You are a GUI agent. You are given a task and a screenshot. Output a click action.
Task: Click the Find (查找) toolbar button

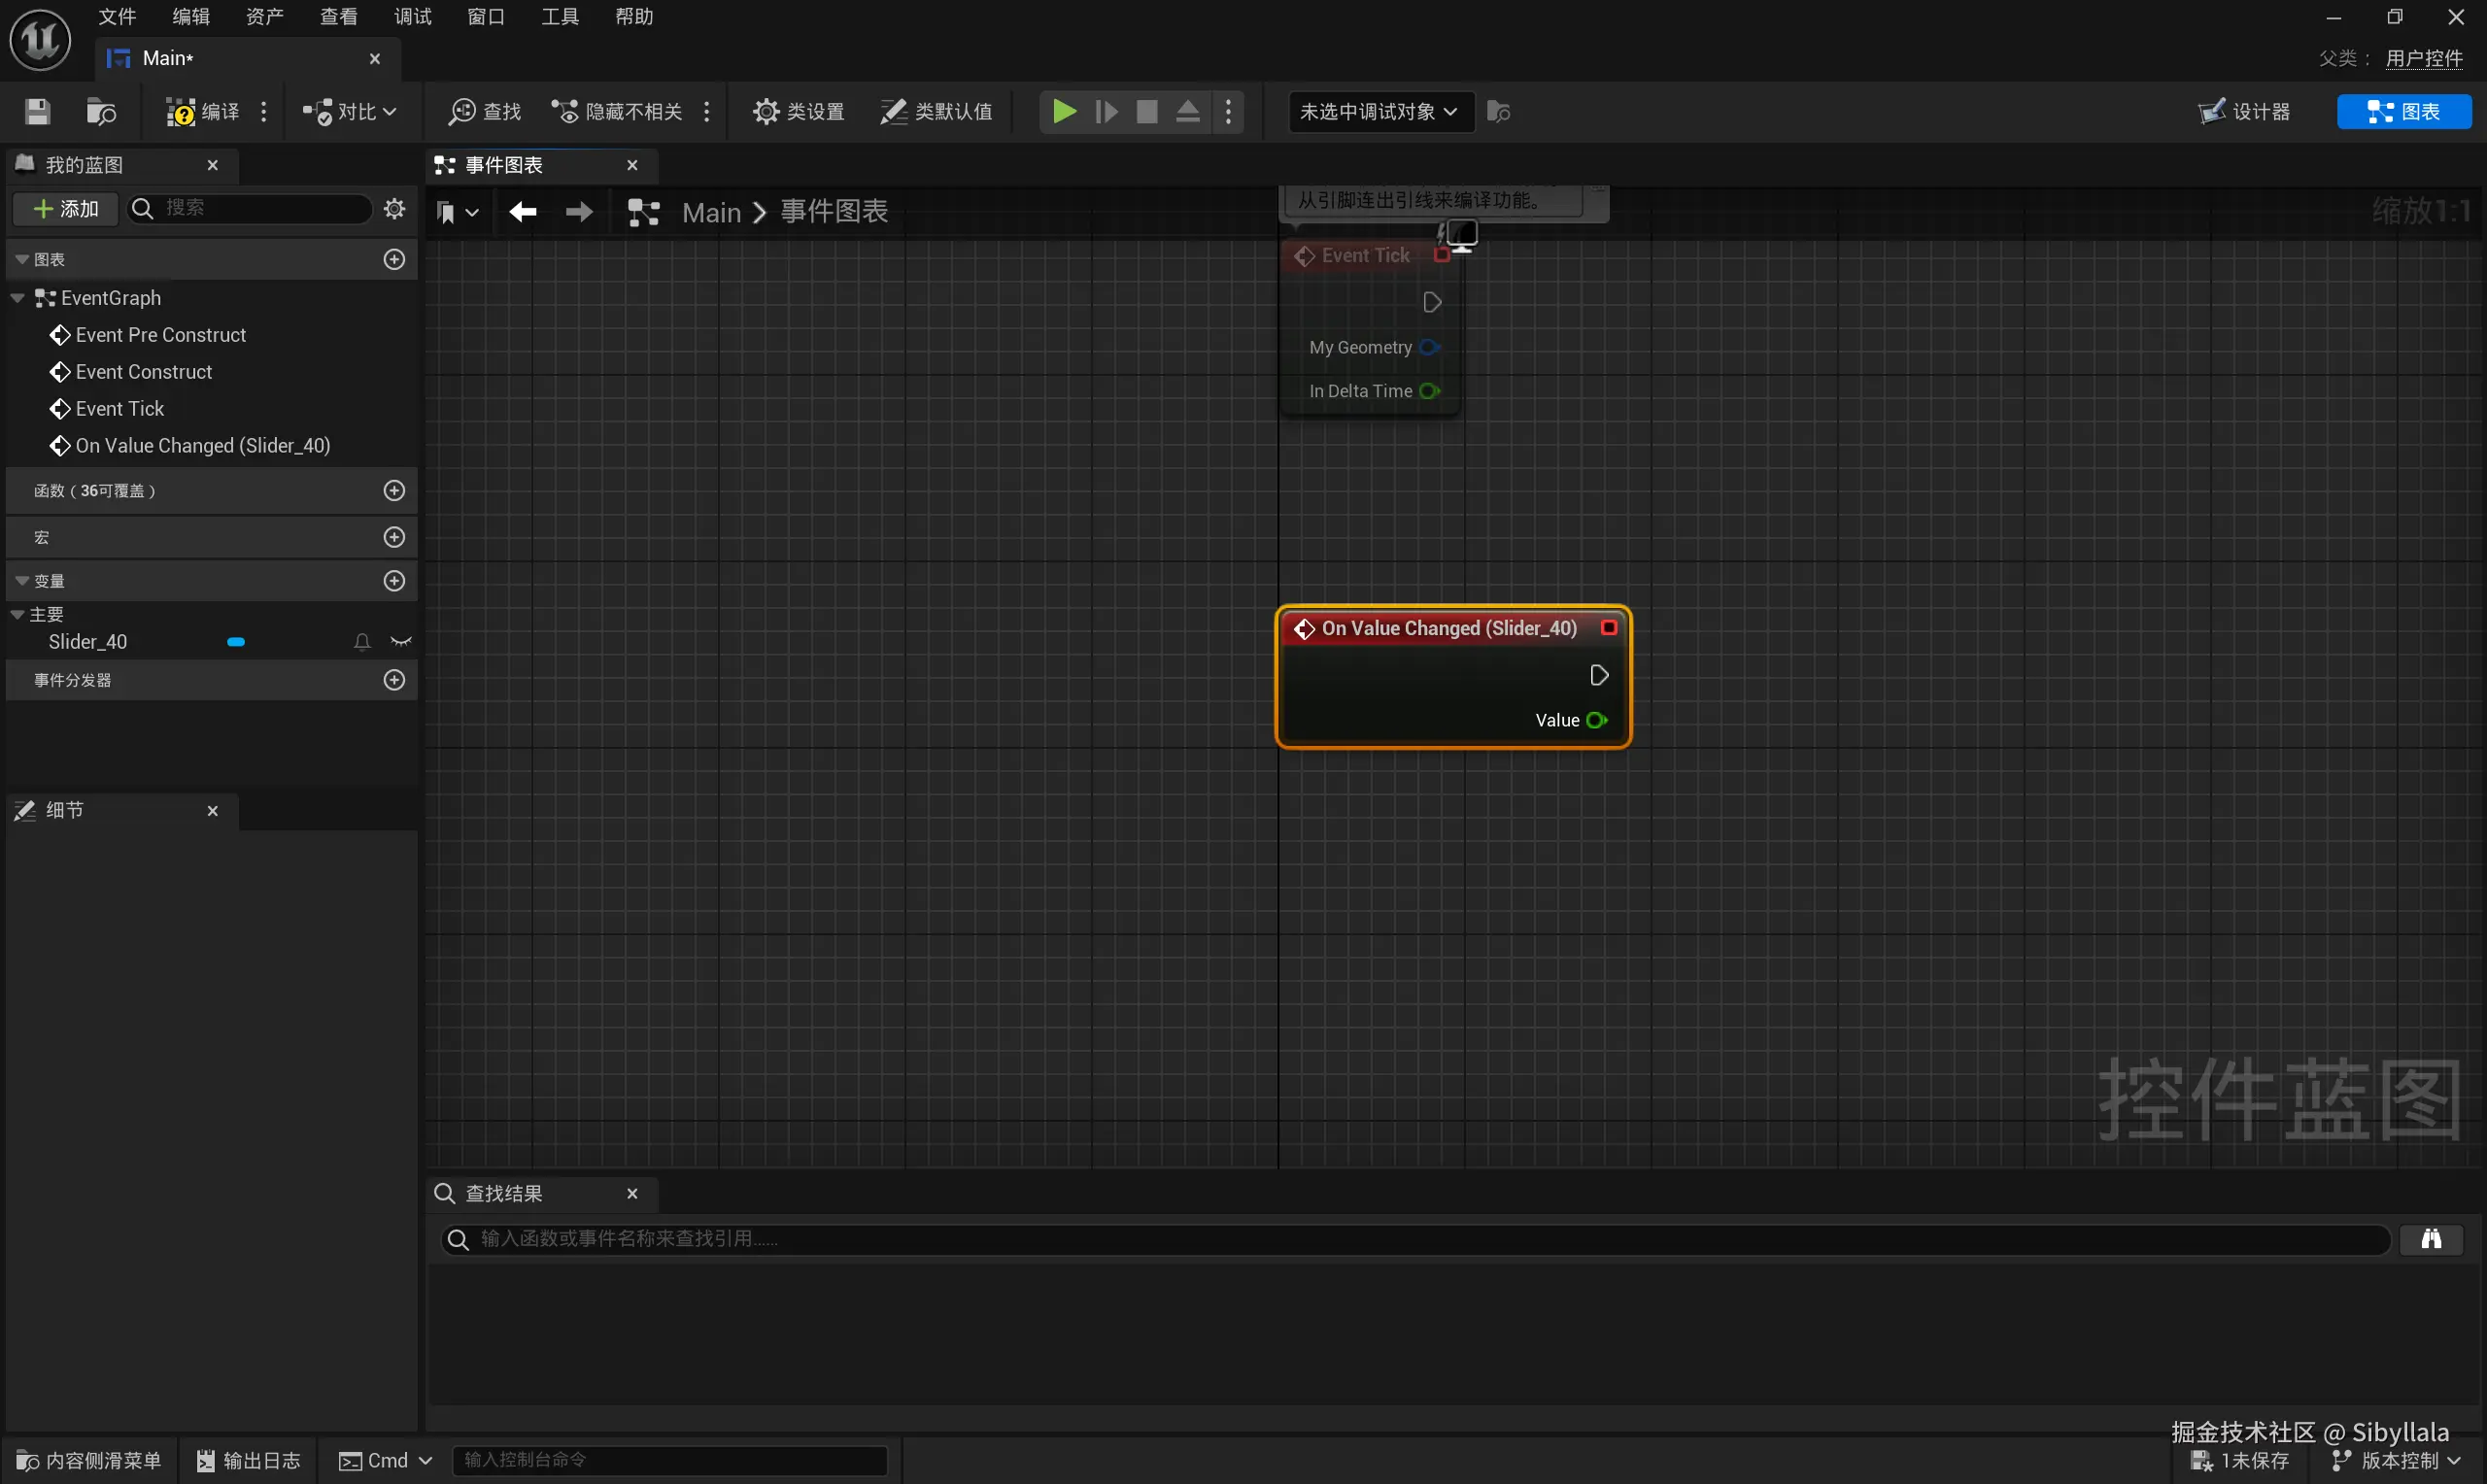486,111
